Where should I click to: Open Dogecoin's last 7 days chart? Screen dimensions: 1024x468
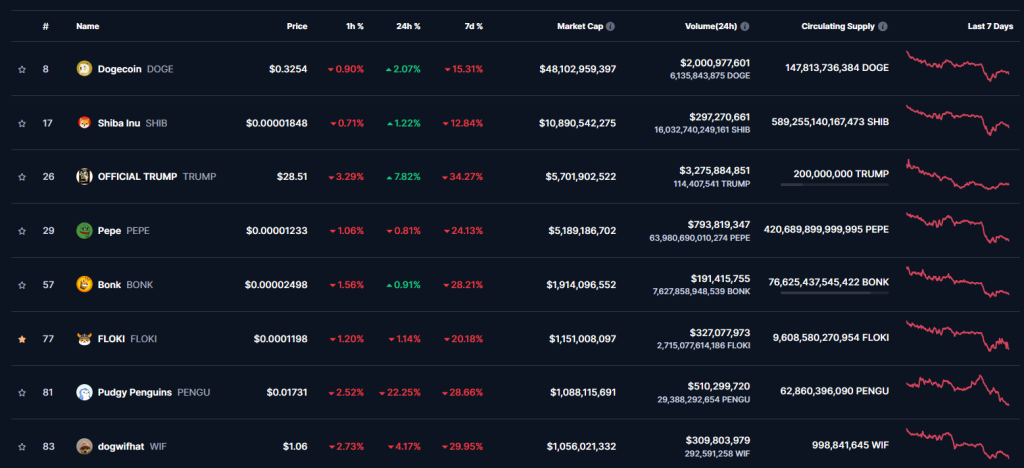[x=957, y=66]
